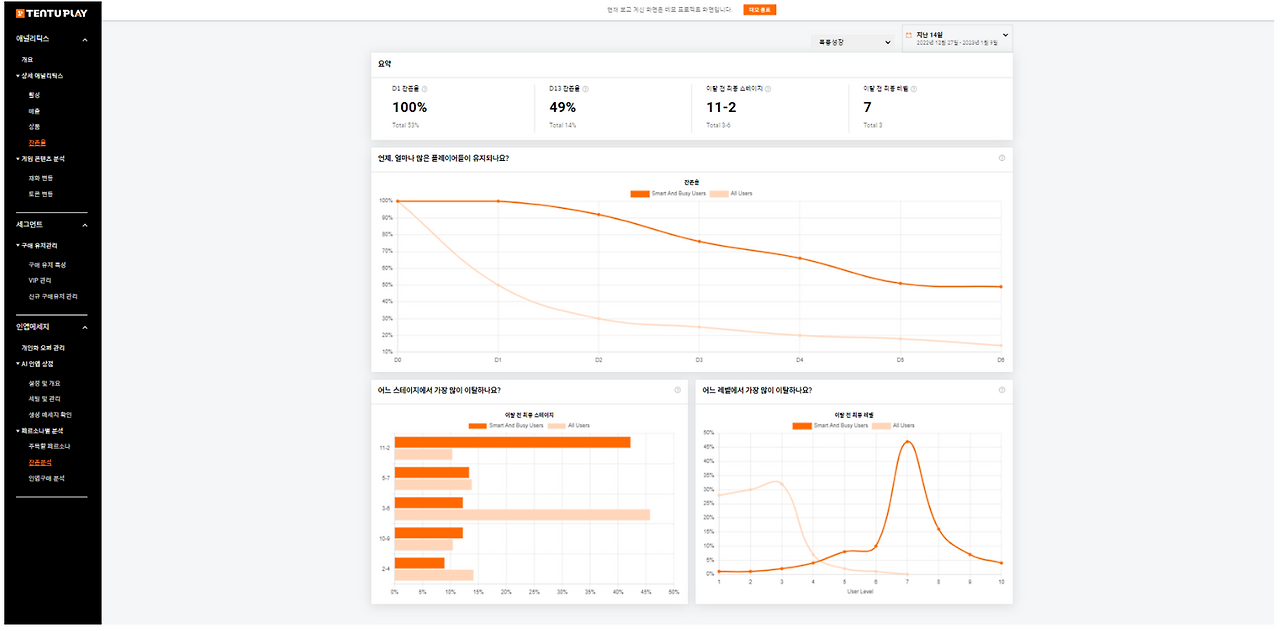Open info icon on stage churn panel
This screenshot has width=1280, height=631.
point(677,390)
